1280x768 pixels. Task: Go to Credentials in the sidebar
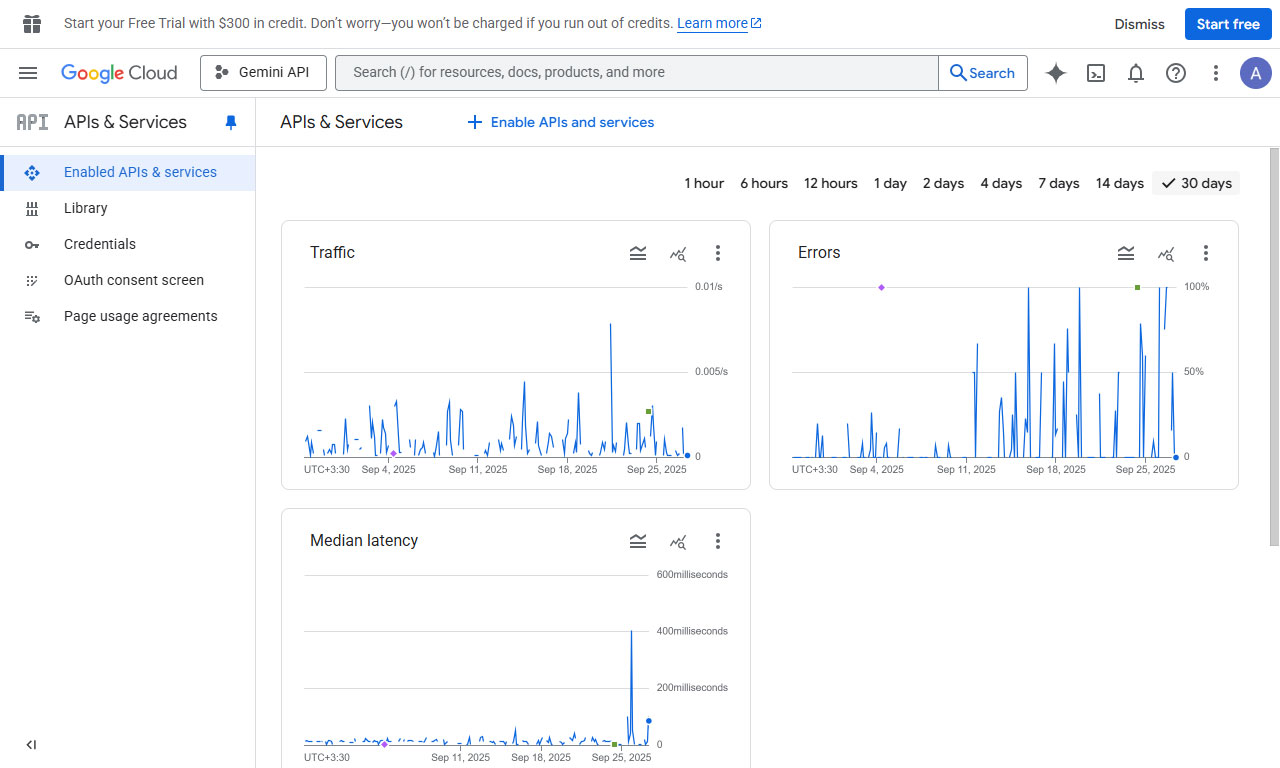100,244
